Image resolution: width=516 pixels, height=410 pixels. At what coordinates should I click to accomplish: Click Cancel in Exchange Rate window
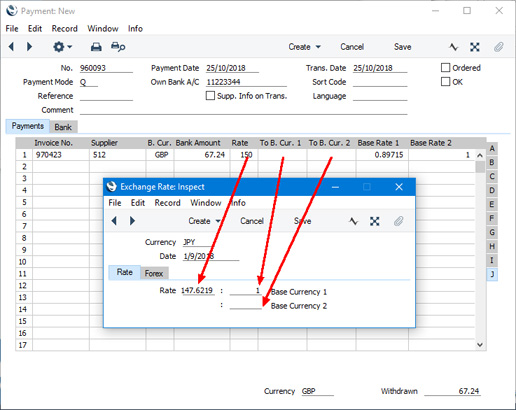click(x=252, y=221)
